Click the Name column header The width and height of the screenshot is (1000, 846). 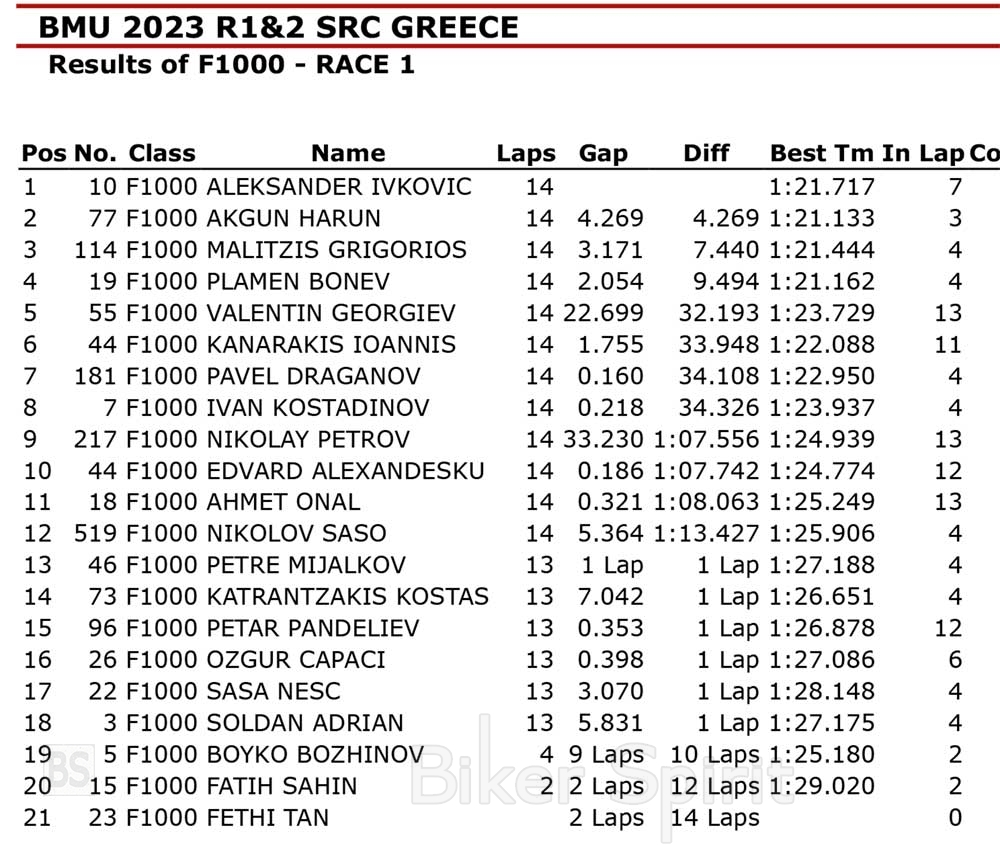pos(347,154)
